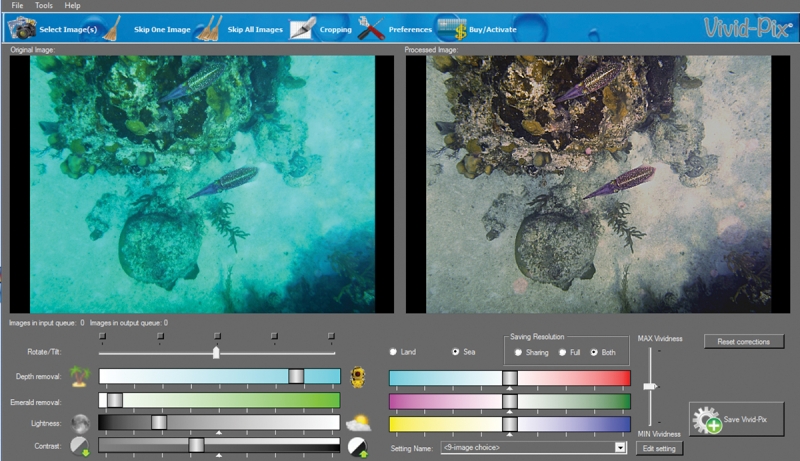Click the Lightness slider handle

click(x=159, y=422)
